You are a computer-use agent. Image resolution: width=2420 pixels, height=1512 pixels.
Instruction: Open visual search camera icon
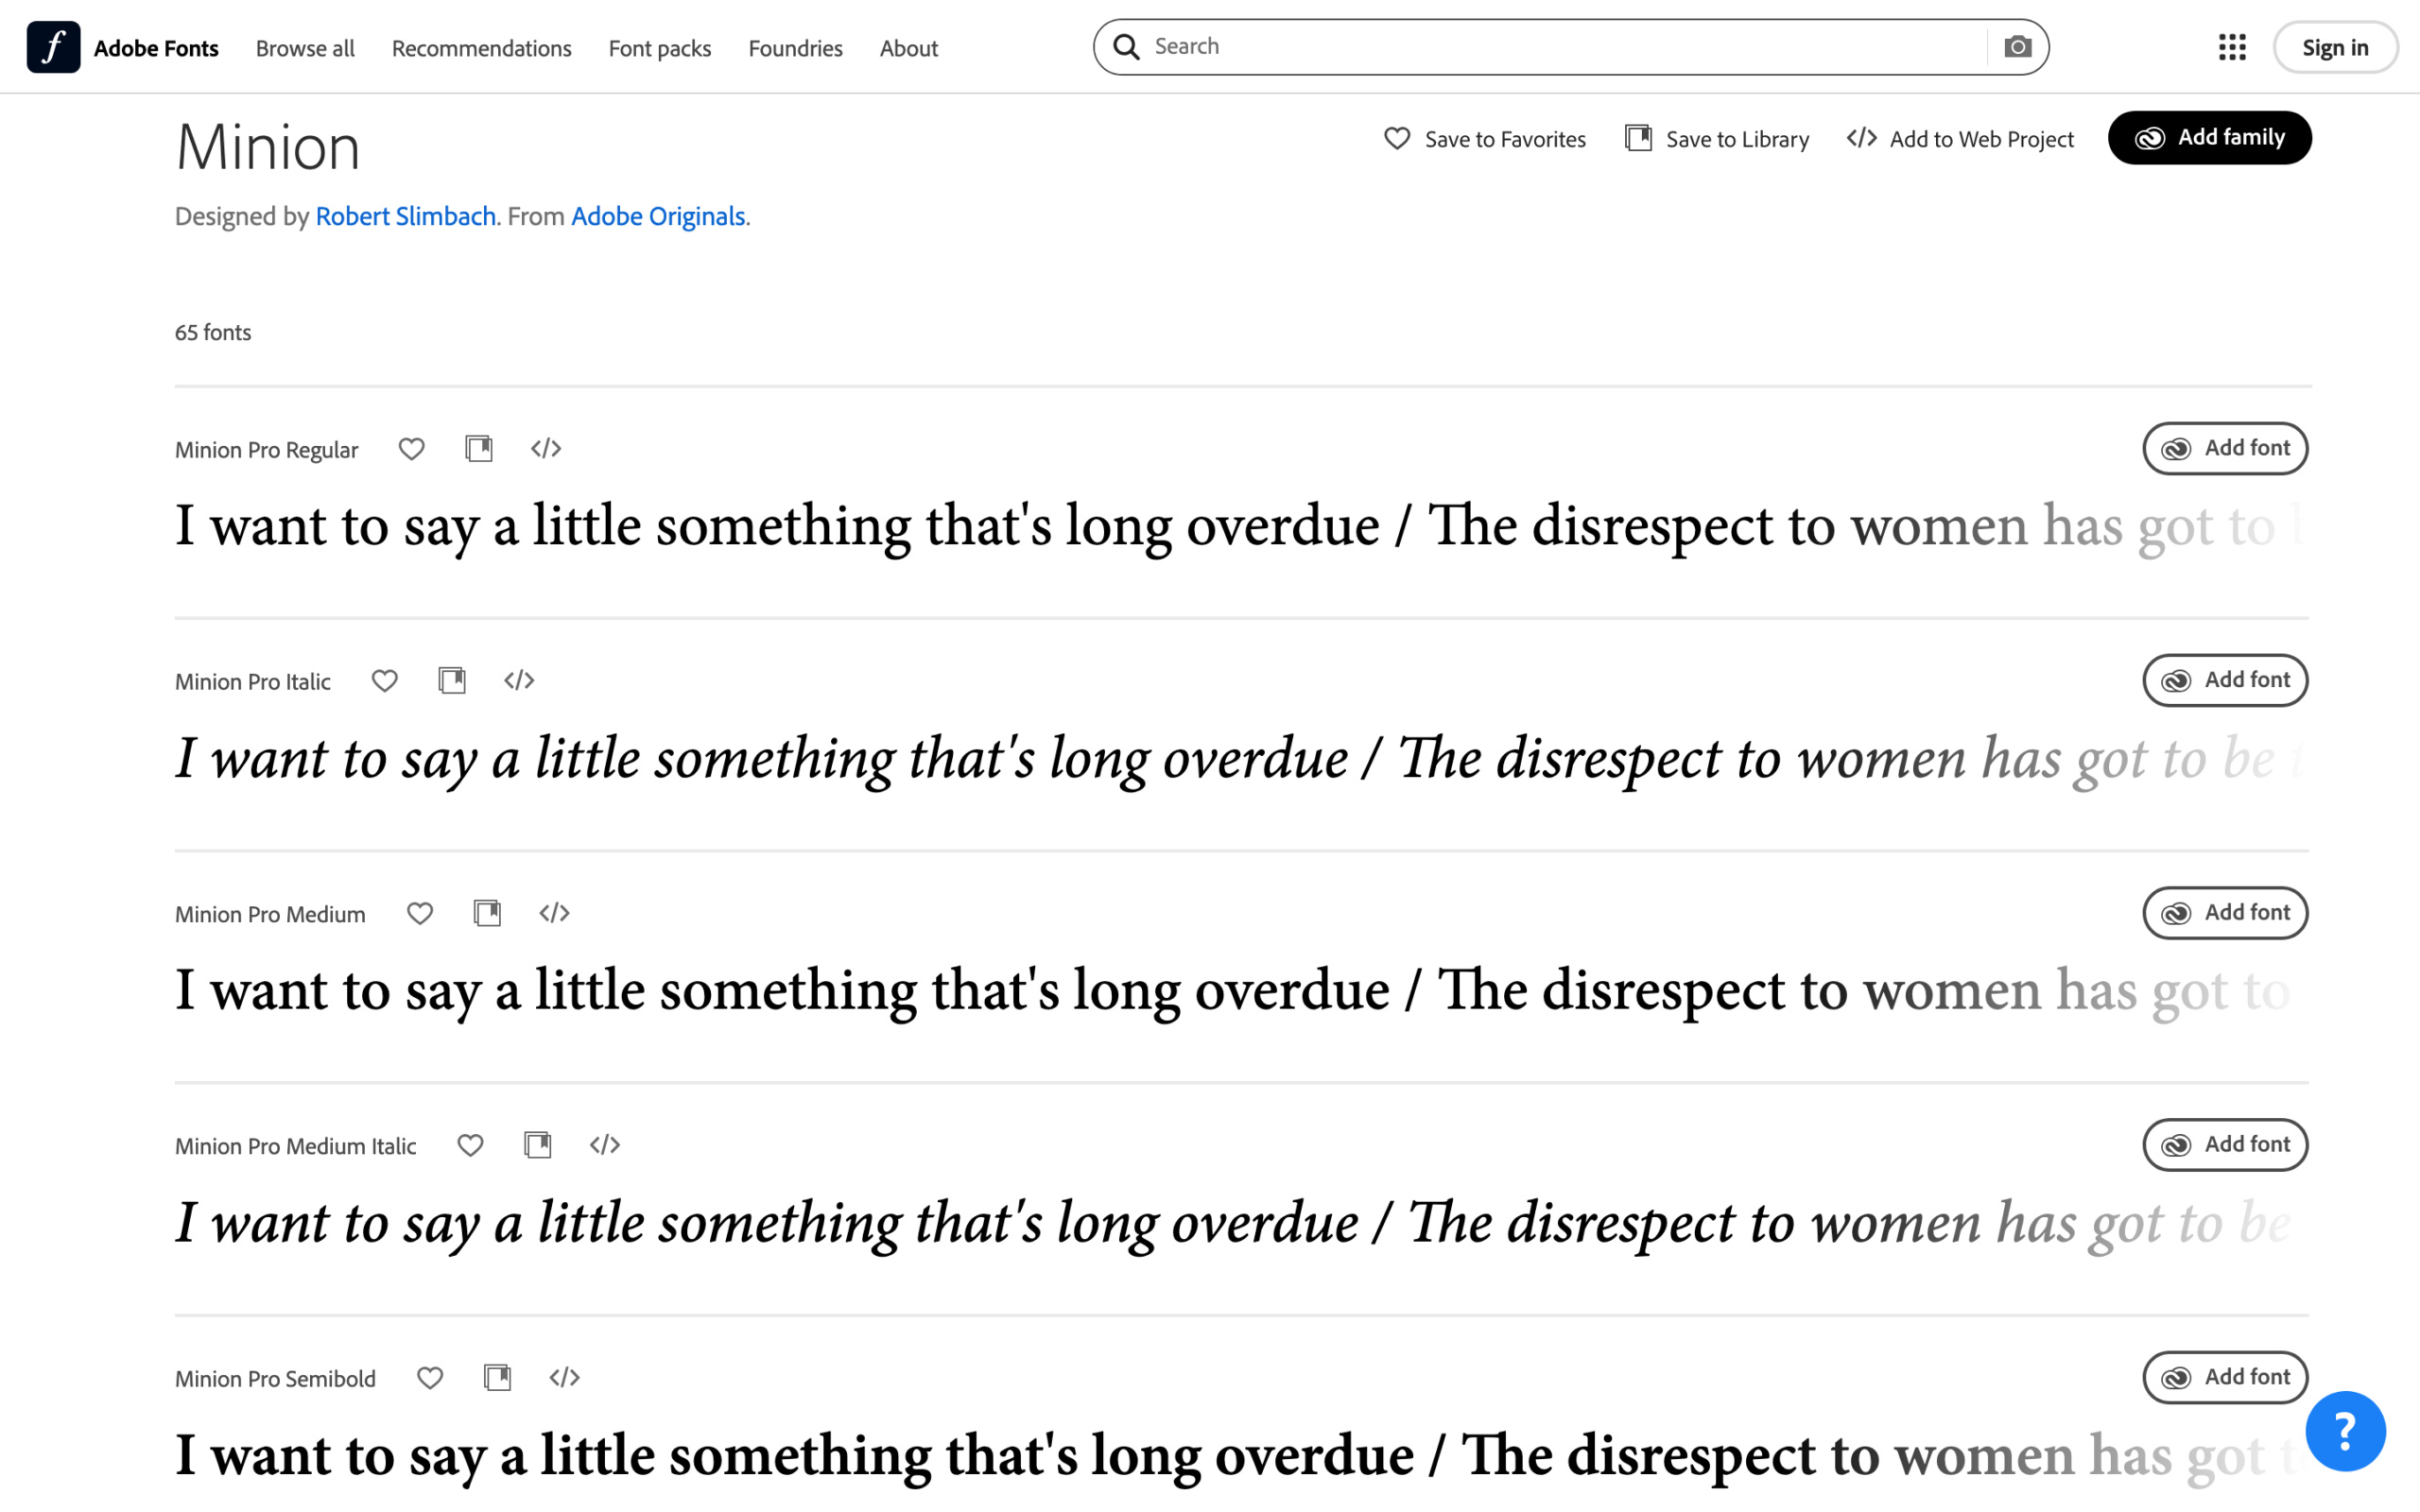point(2017,47)
